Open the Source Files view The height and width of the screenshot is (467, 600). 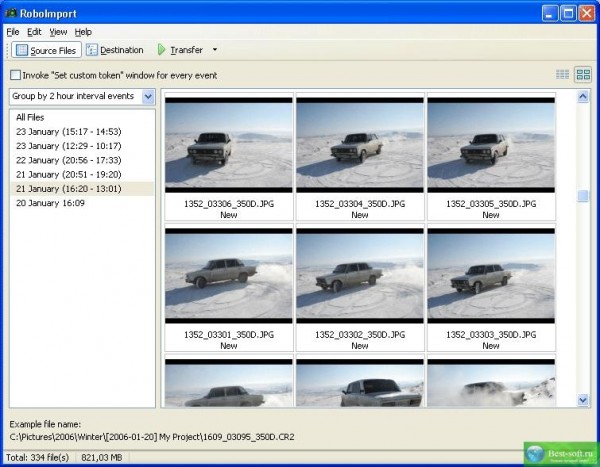(x=46, y=50)
